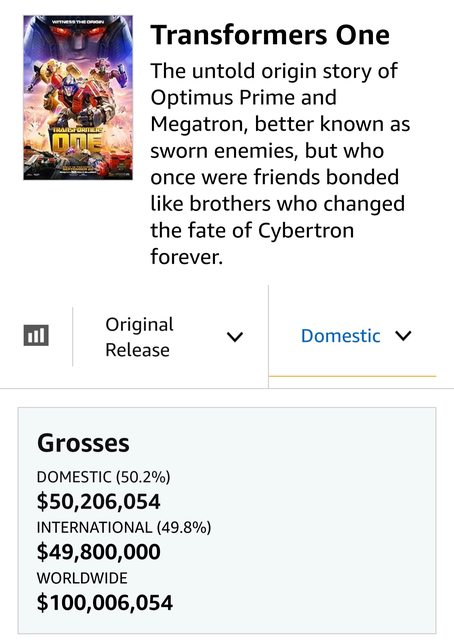
Task: Open the Original Release dropdown
Action: [170, 337]
